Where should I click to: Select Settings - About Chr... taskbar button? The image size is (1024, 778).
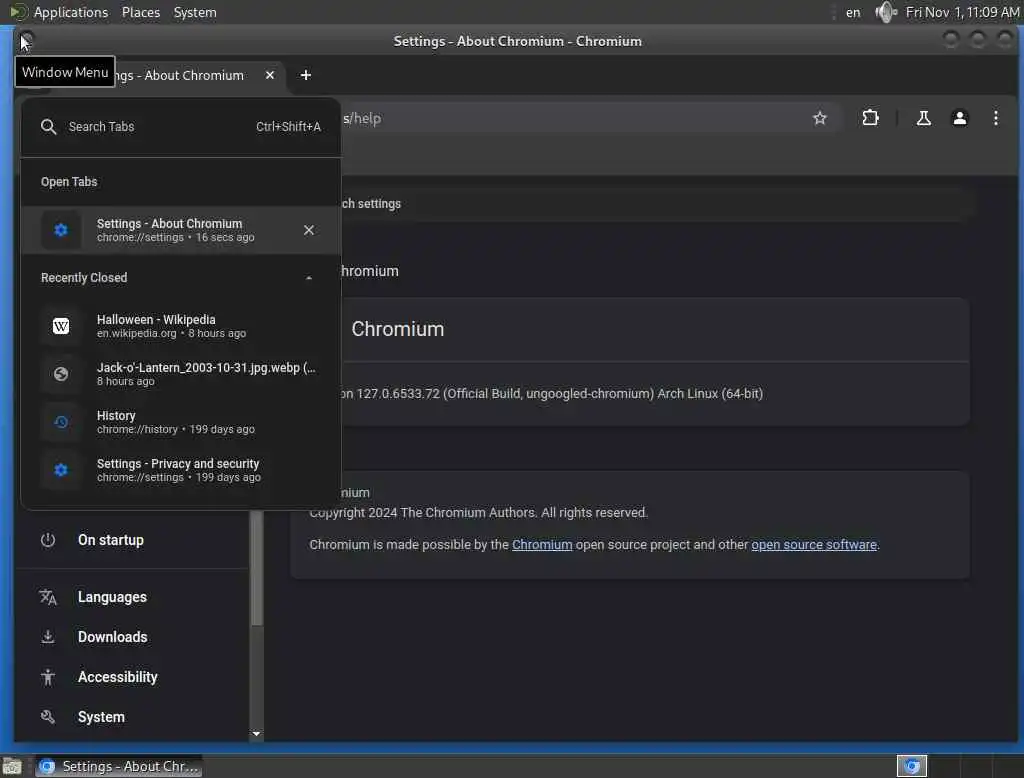click(x=119, y=766)
